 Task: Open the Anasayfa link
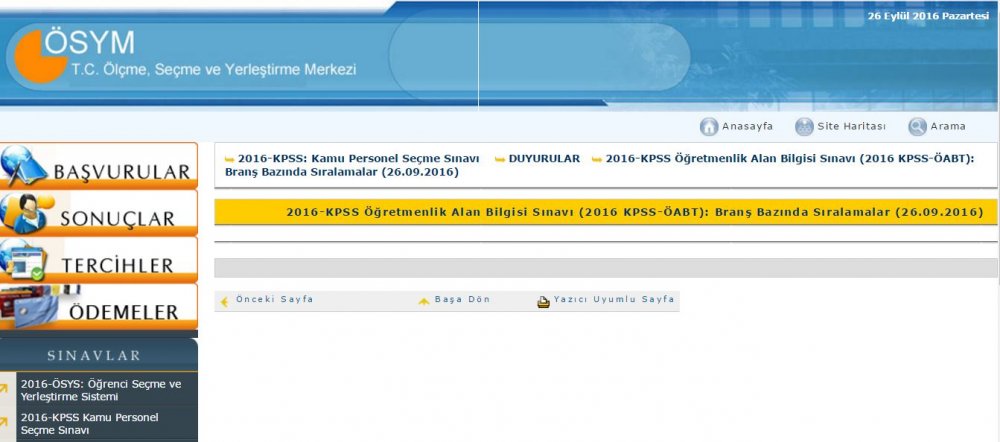[x=747, y=127]
